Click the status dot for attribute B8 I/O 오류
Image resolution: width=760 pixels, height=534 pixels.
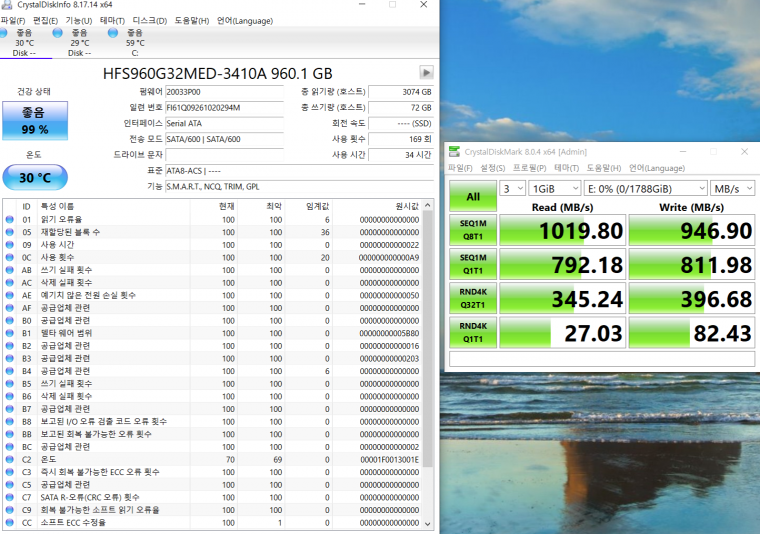pos(10,422)
